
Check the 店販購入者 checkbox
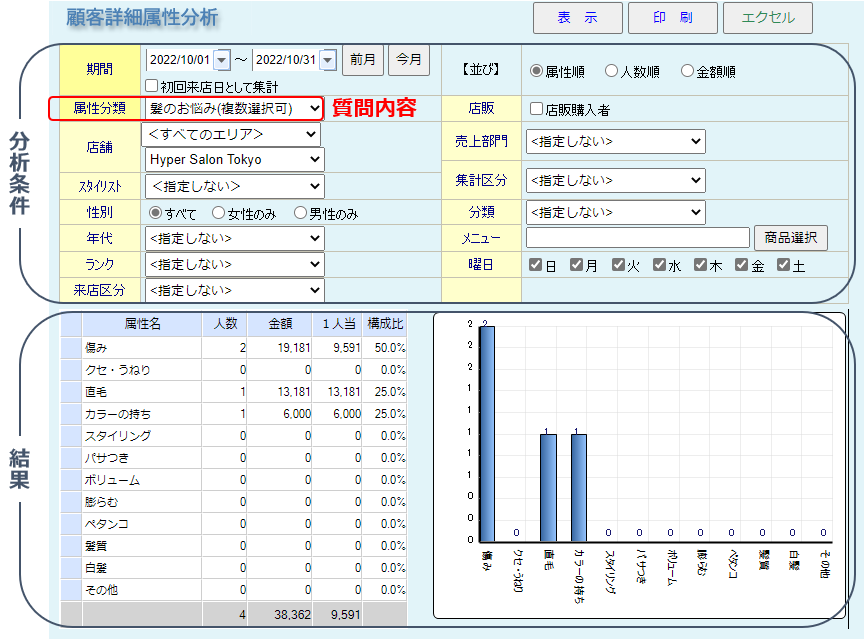coord(537,109)
